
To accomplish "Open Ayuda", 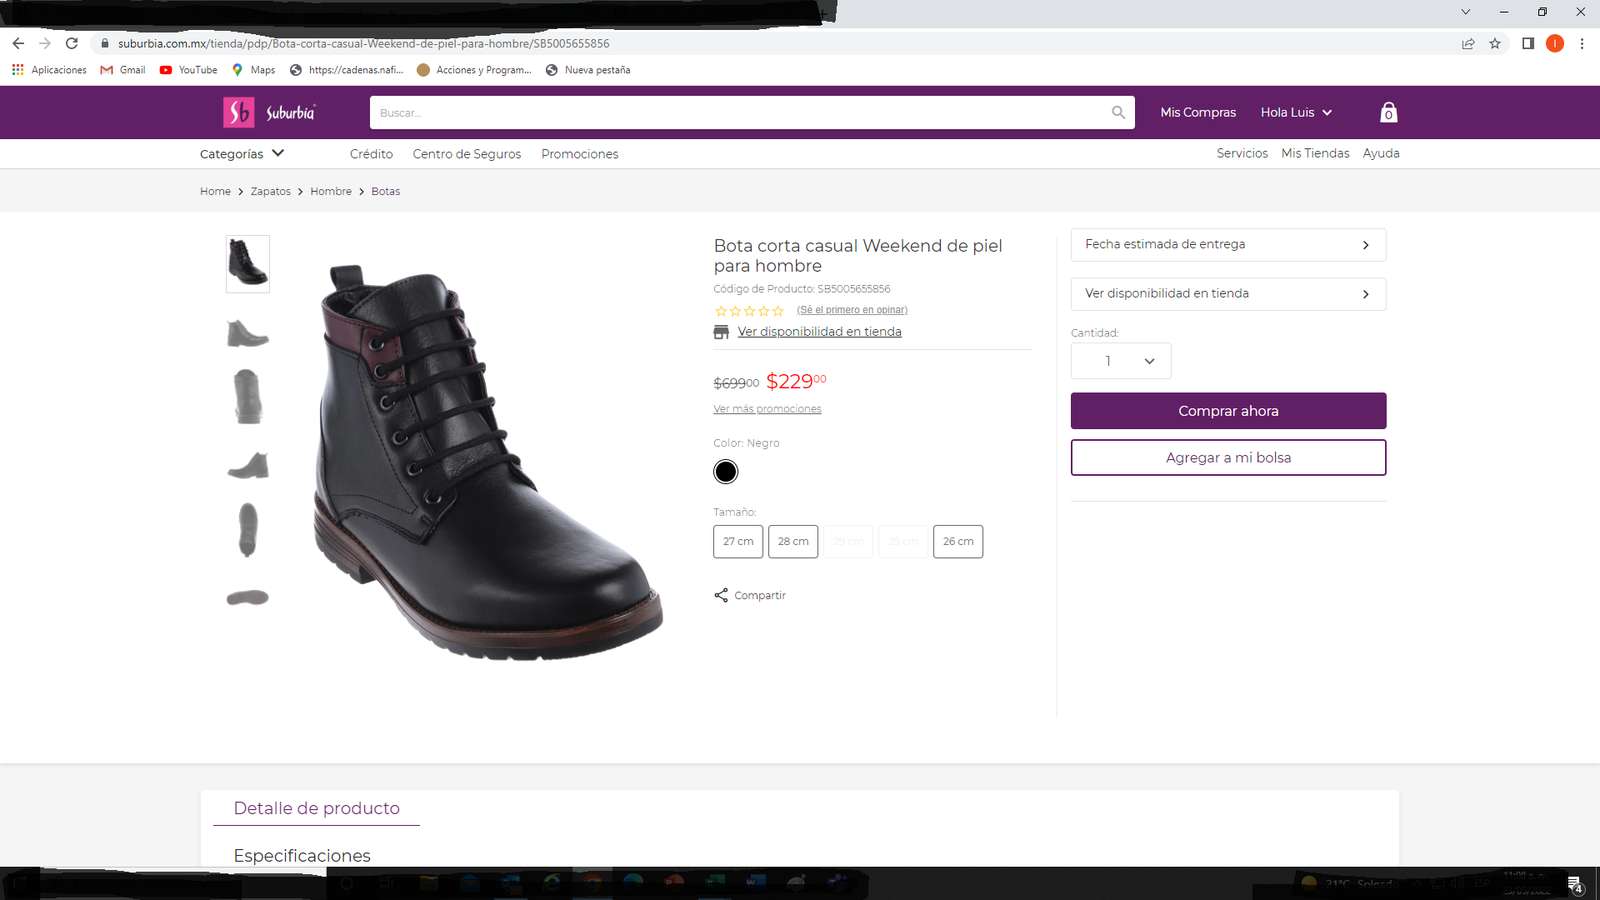I will [x=1381, y=153].
